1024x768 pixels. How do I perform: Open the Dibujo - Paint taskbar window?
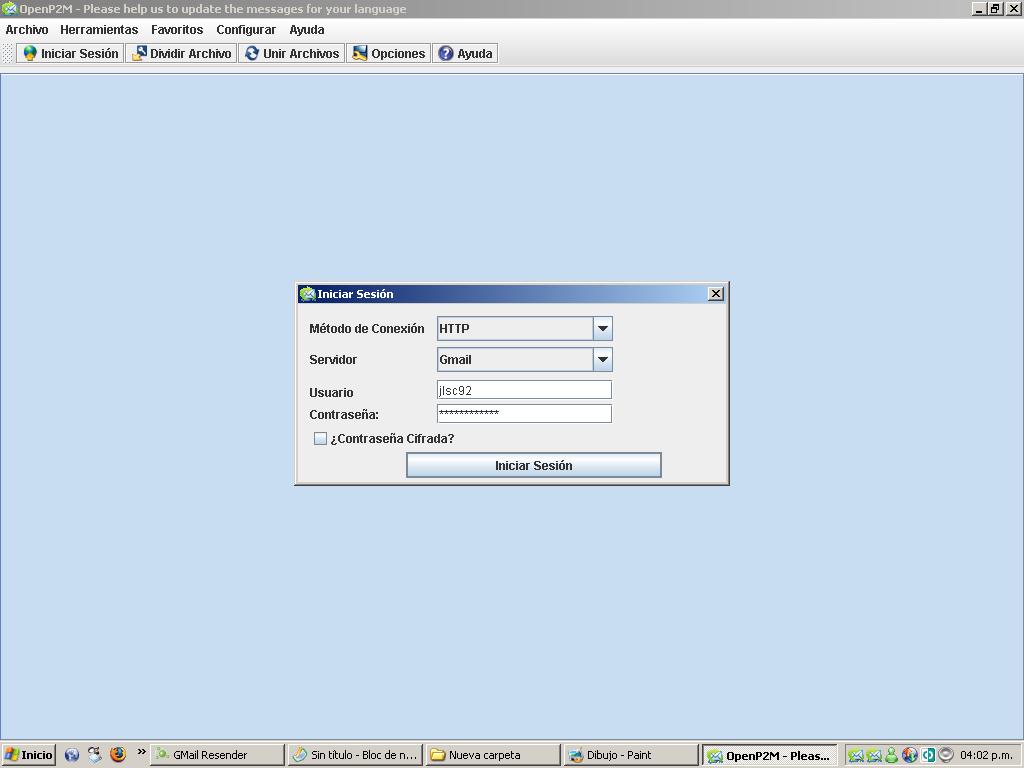point(630,755)
